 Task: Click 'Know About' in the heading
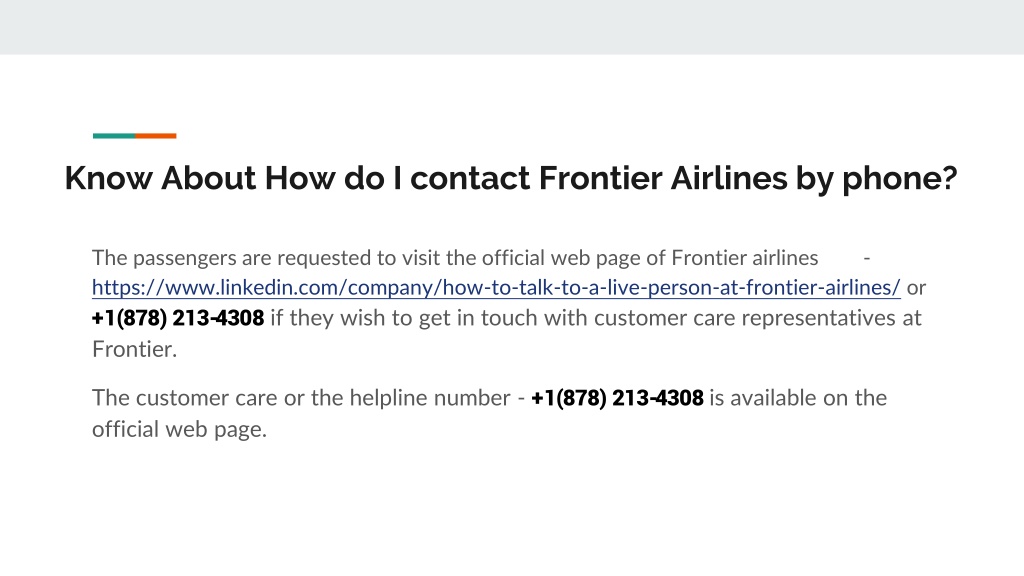161,178
